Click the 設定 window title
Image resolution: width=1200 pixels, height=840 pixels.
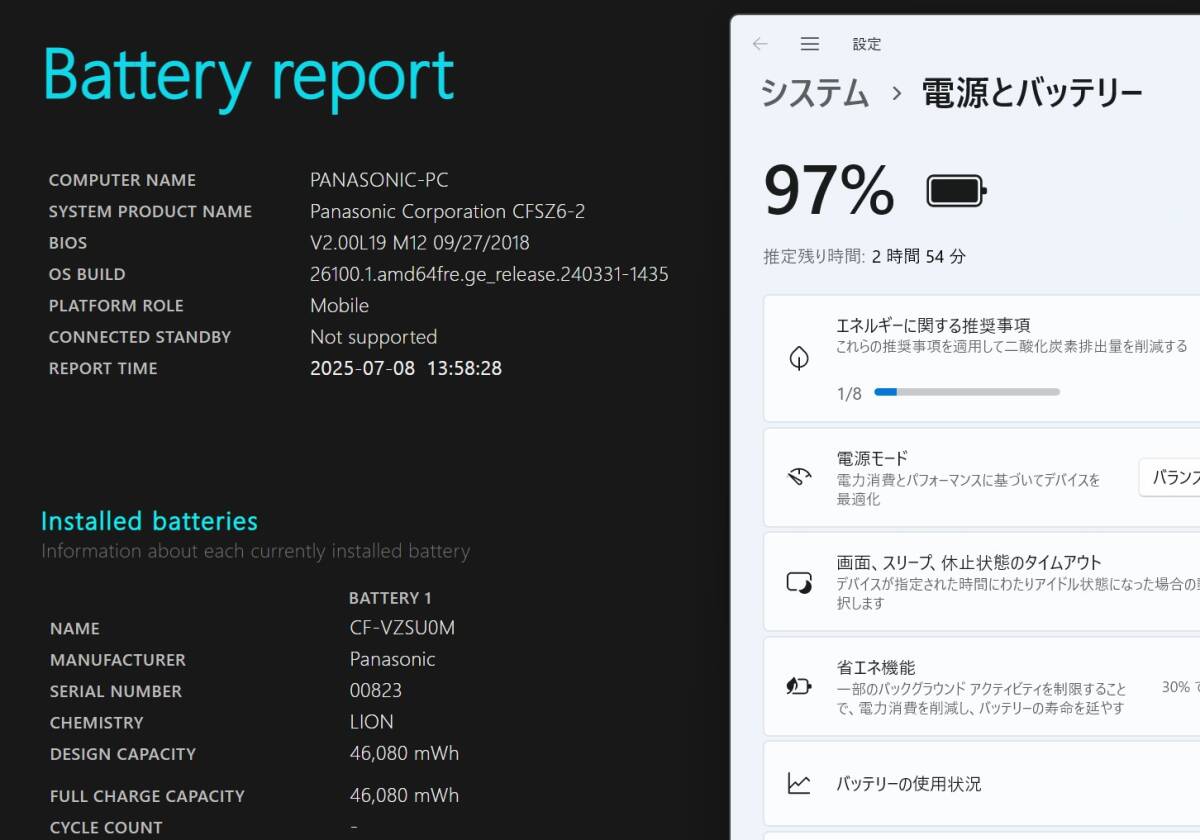click(867, 44)
